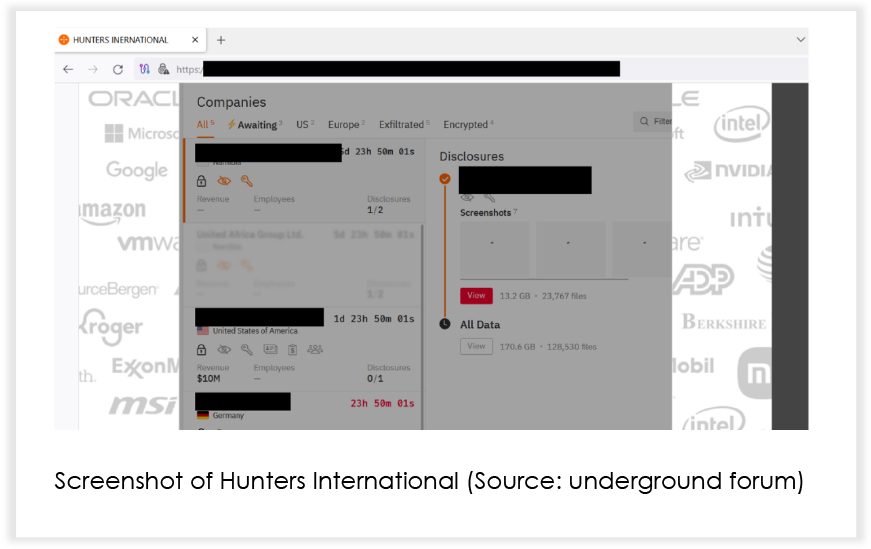Click the $10M revenue value

[208, 378]
